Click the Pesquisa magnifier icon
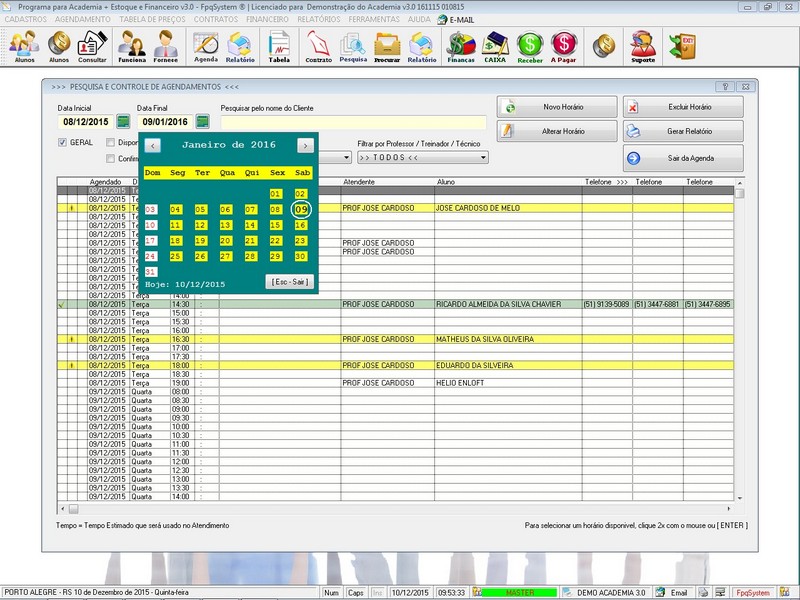Screen dimensions: 800x600 353,46
